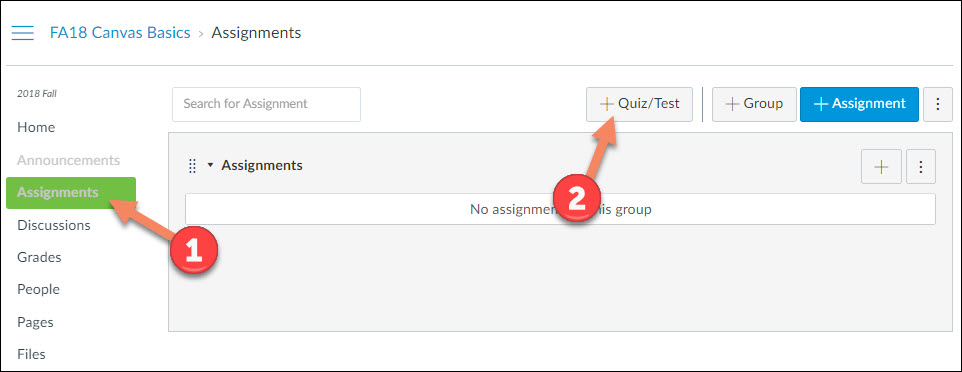Open Discussions in the course menu
This screenshot has height=372, width=962.
coord(54,225)
